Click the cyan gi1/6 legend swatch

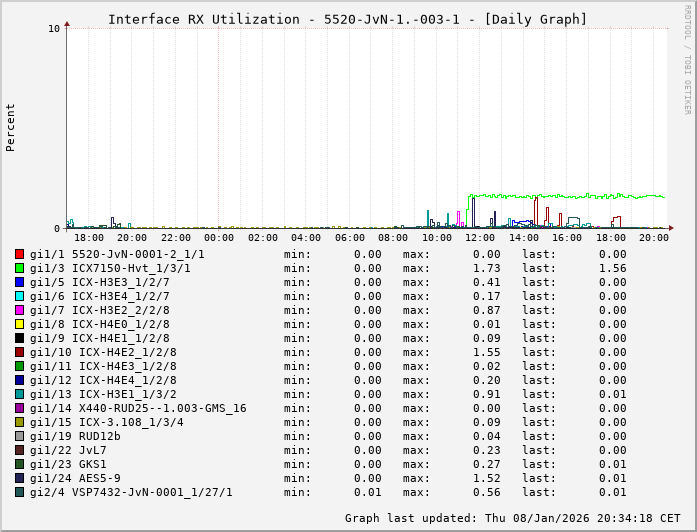(x=19, y=296)
